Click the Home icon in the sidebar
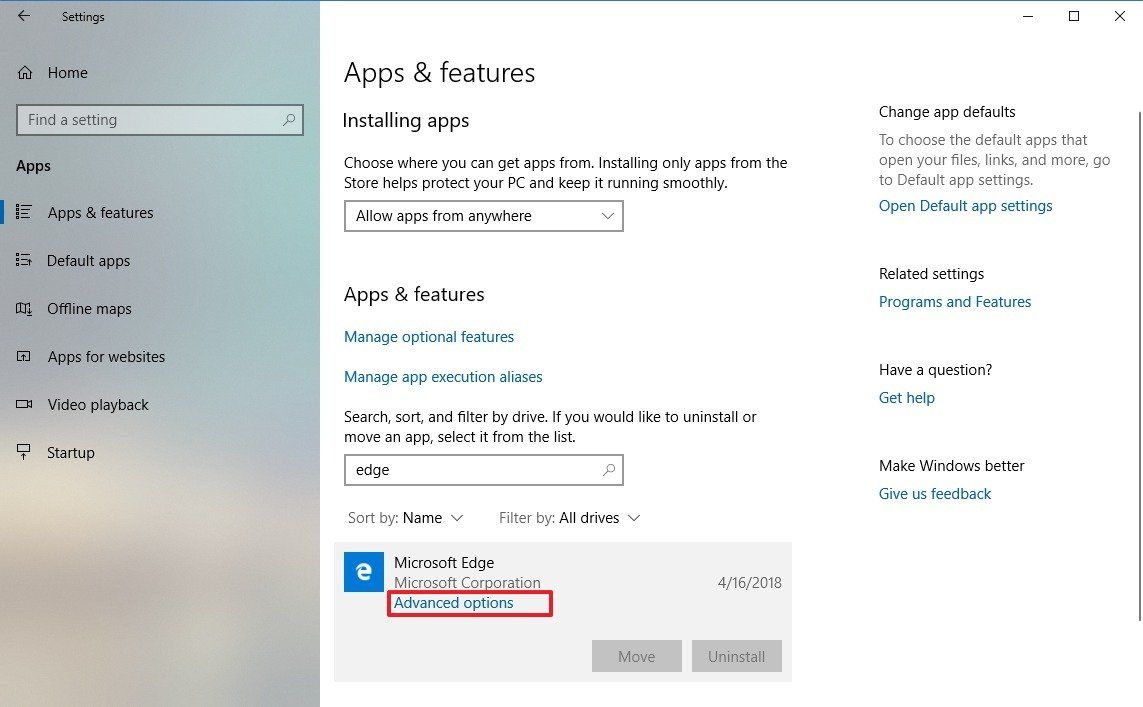1143x707 pixels. [23, 72]
